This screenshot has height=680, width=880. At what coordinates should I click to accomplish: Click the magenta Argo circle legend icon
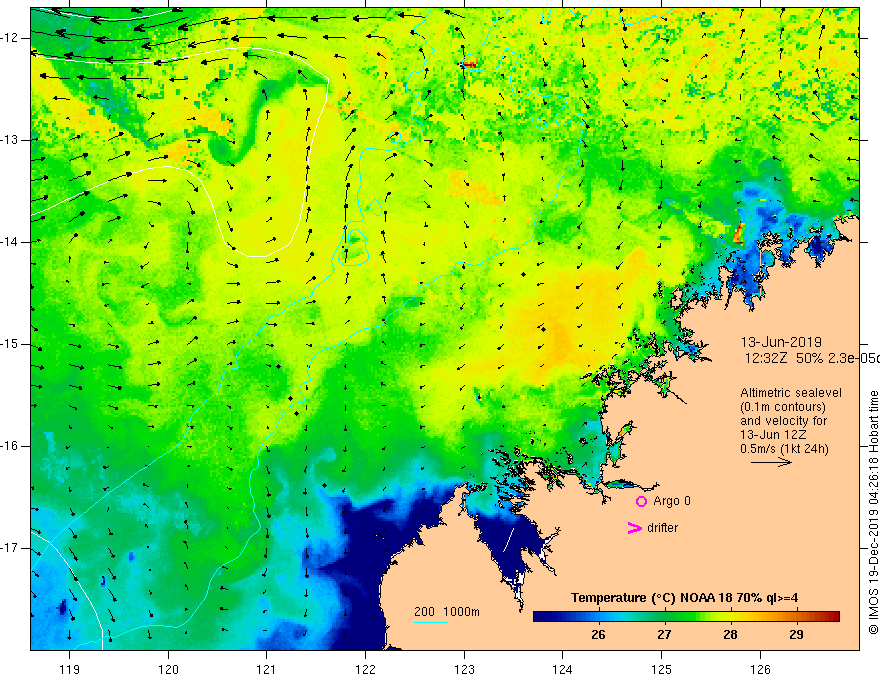click(641, 502)
